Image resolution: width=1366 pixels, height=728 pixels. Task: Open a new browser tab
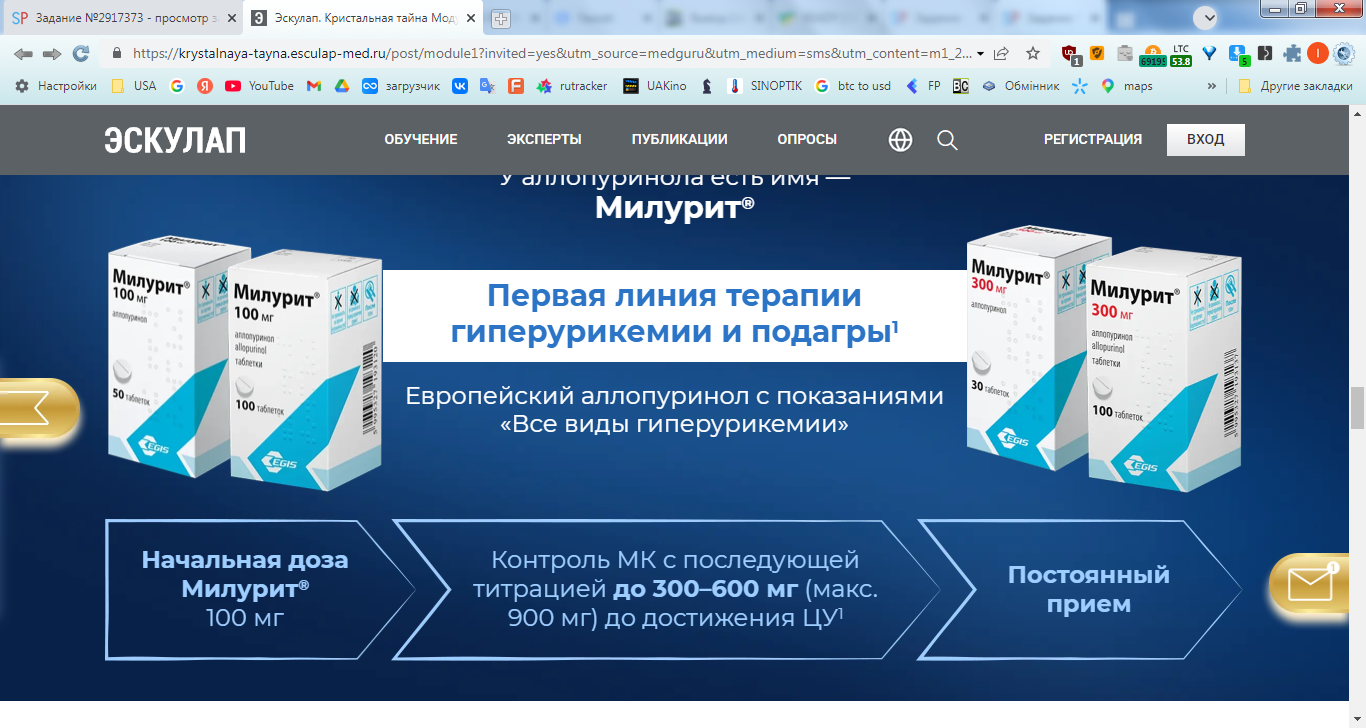coord(500,19)
